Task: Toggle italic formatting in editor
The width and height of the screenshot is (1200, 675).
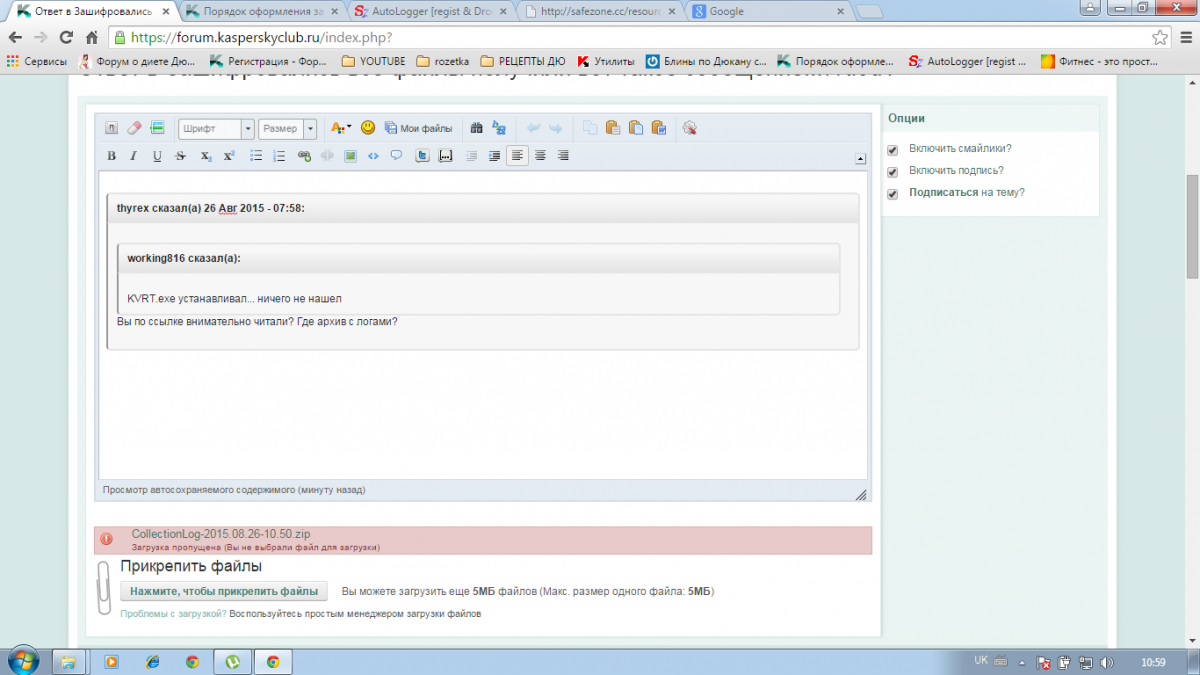Action: pos(134,156)
